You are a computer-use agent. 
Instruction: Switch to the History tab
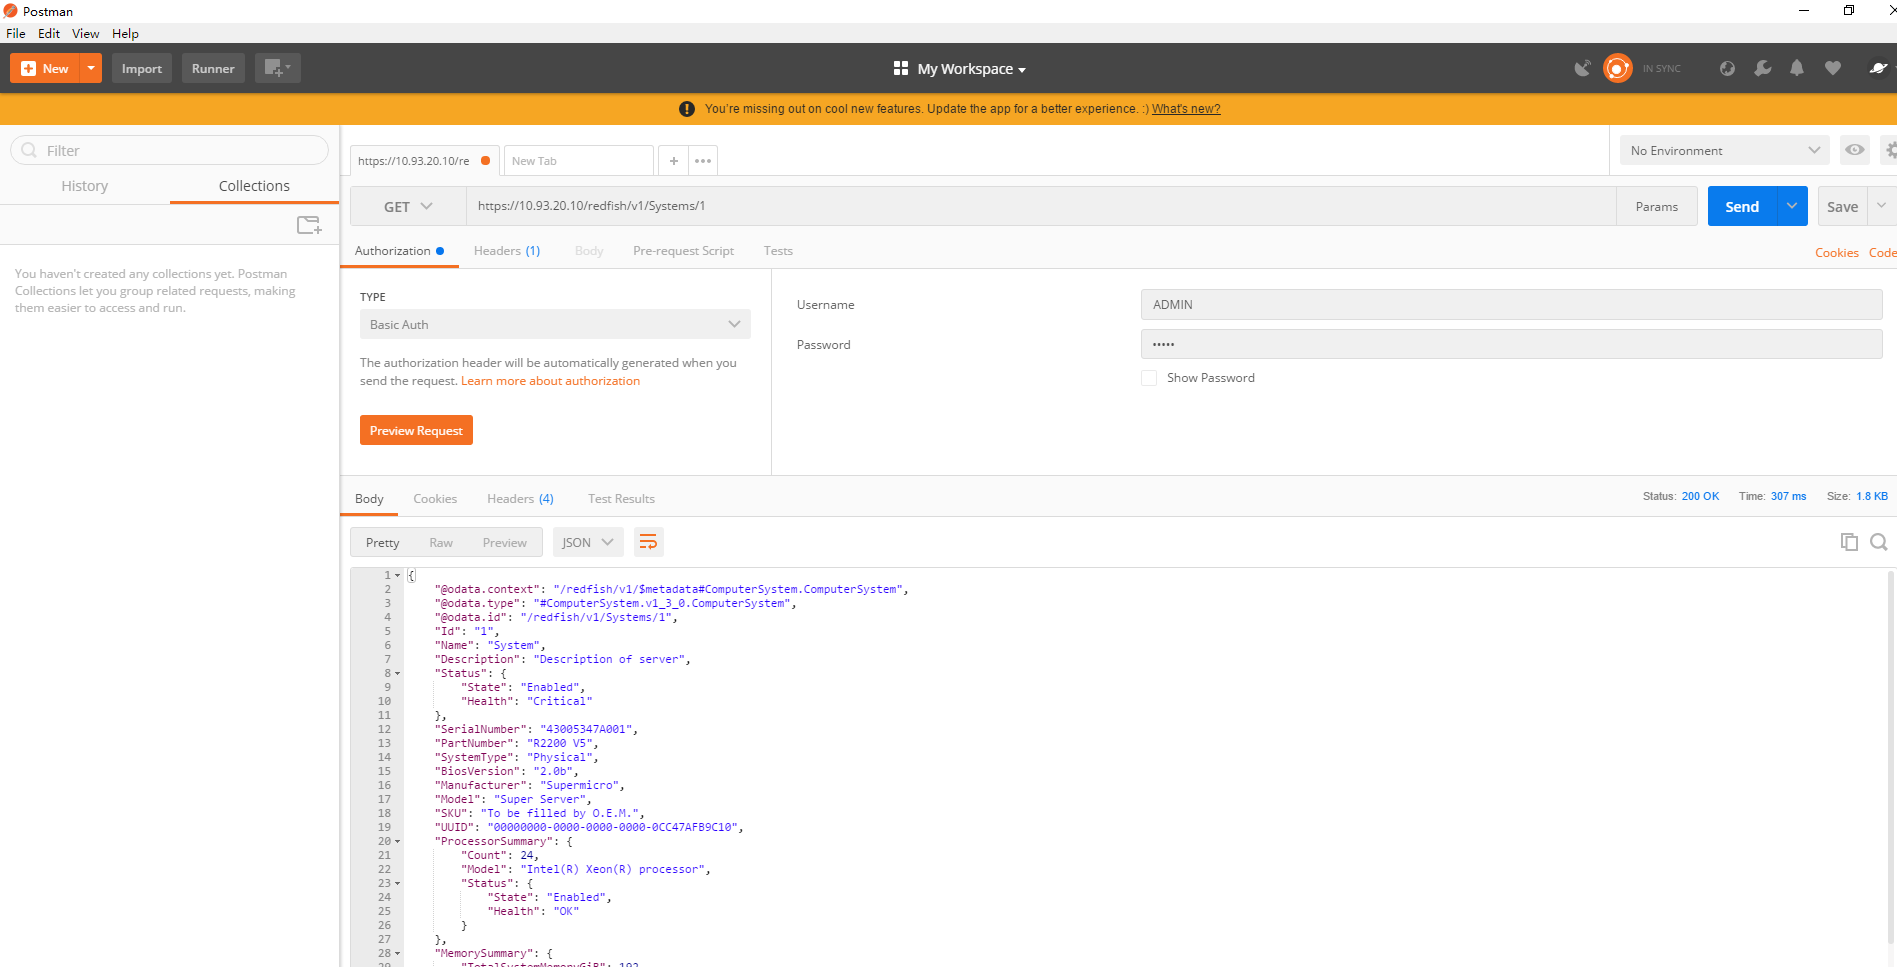click(x=84, y=186)
